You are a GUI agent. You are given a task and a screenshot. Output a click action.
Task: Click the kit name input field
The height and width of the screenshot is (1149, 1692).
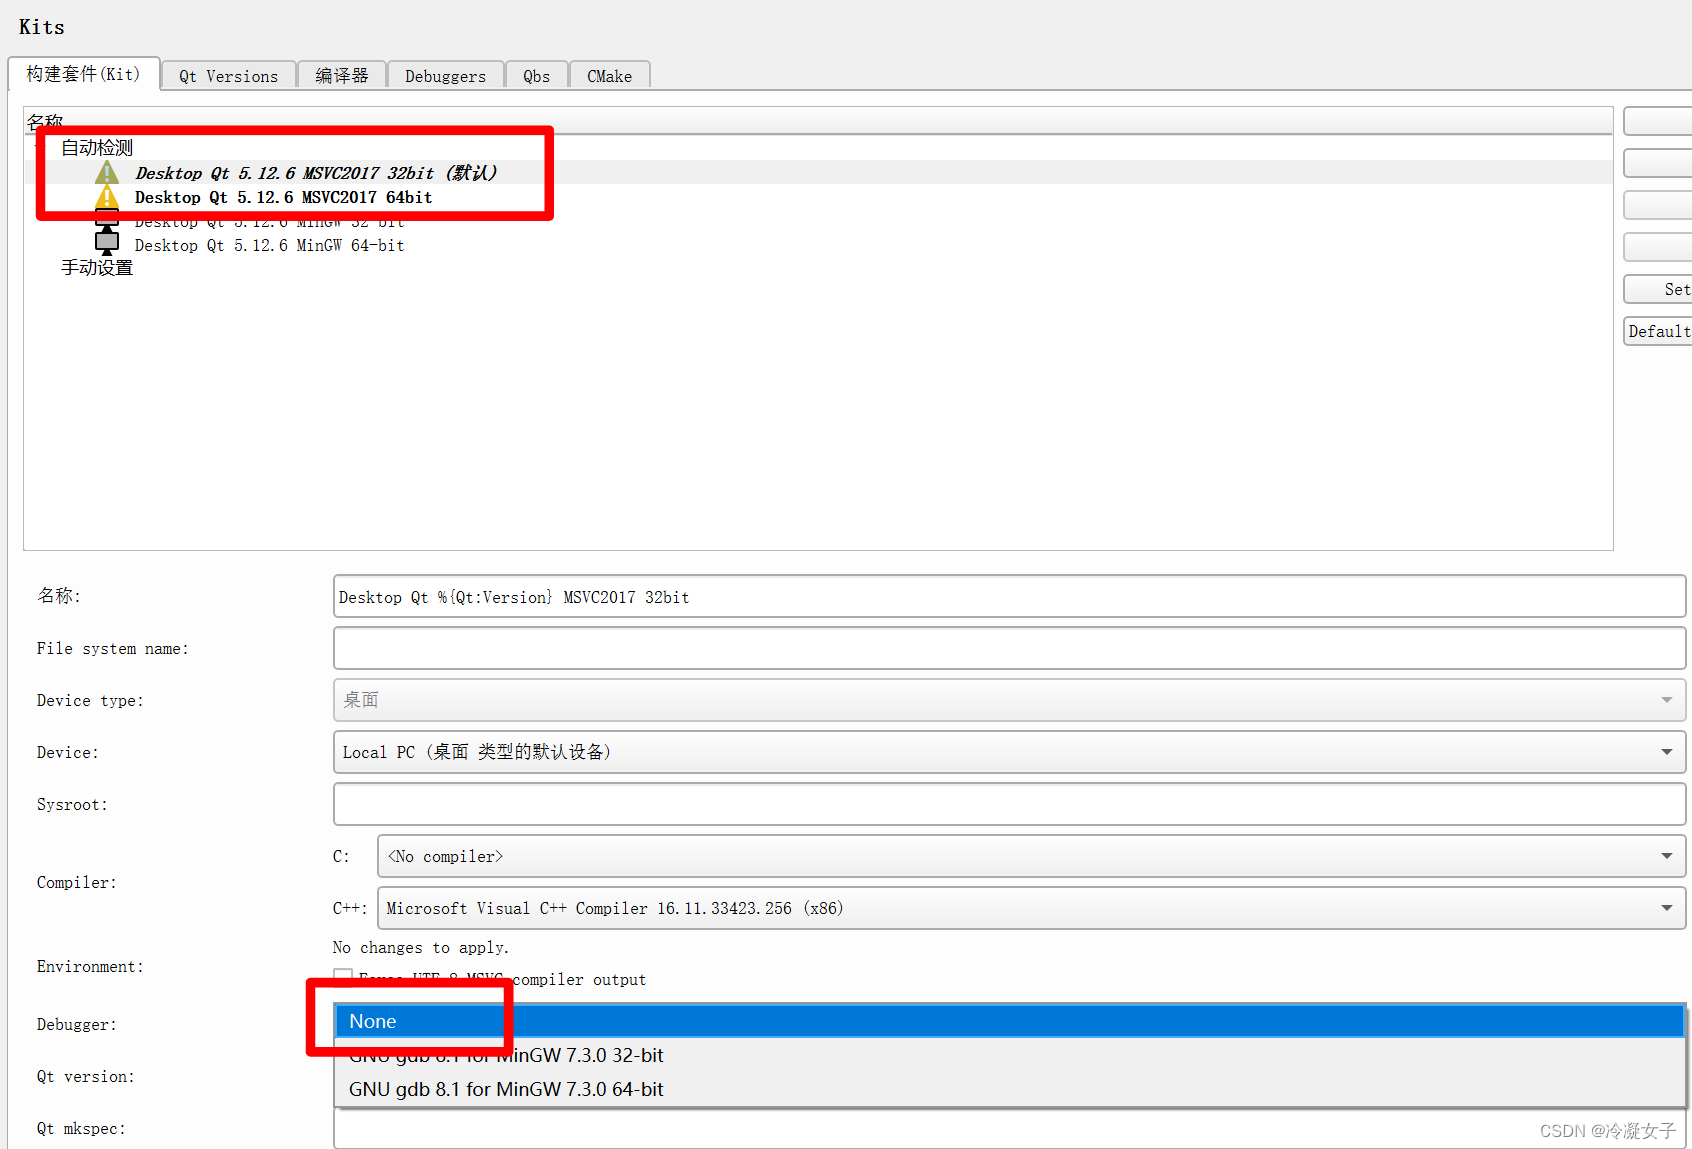1009,597
